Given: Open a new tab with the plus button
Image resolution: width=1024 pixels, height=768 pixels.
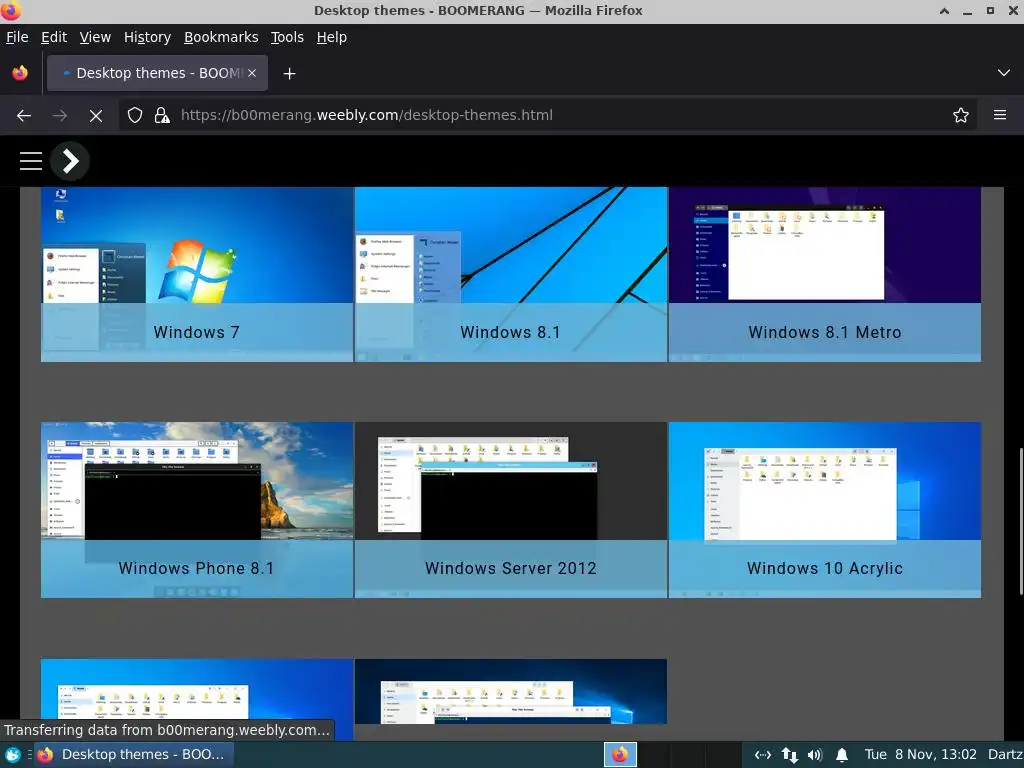Looking at the screenshot, I should pyautogui.click(x=289, y=74).
